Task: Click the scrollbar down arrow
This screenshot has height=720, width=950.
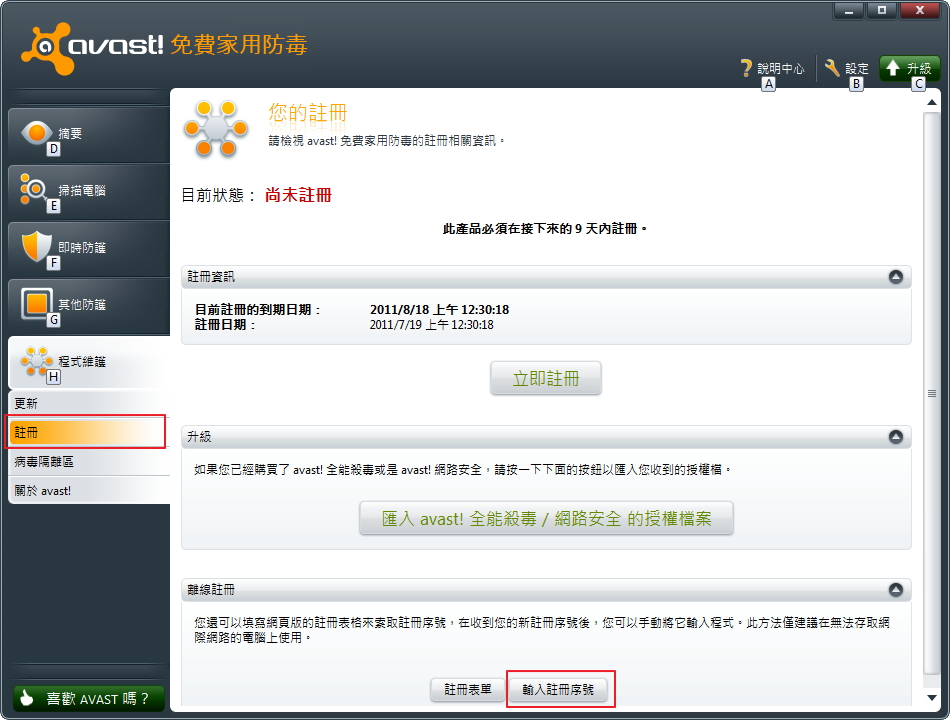Action: click(932, 698)
